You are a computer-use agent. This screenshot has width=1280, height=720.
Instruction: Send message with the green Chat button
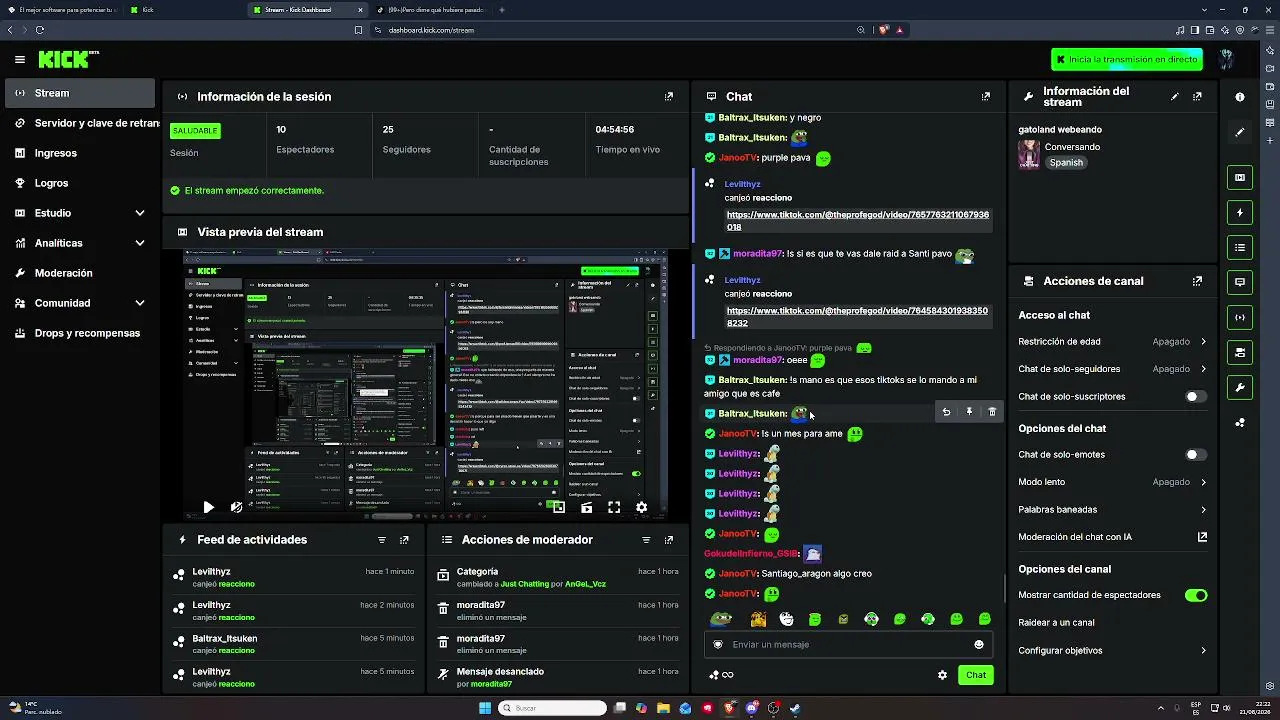976,675
